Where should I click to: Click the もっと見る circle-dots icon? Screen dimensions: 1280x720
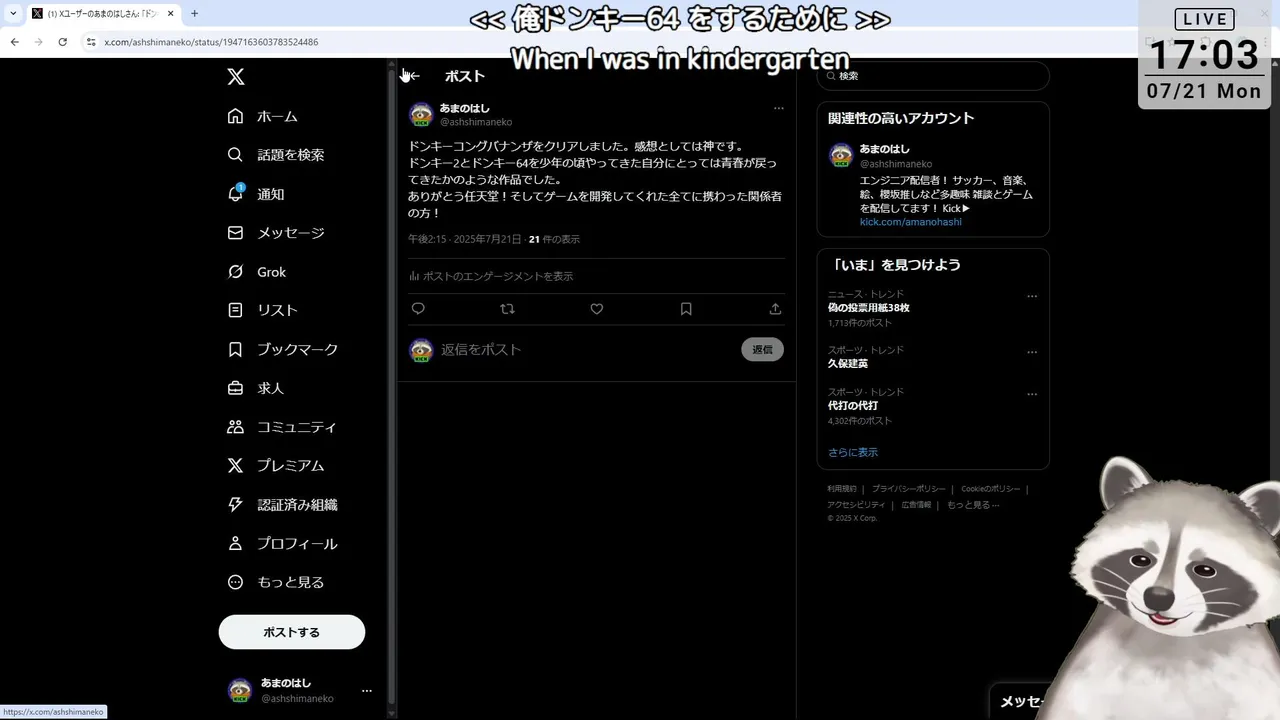(x=235, y=582)
